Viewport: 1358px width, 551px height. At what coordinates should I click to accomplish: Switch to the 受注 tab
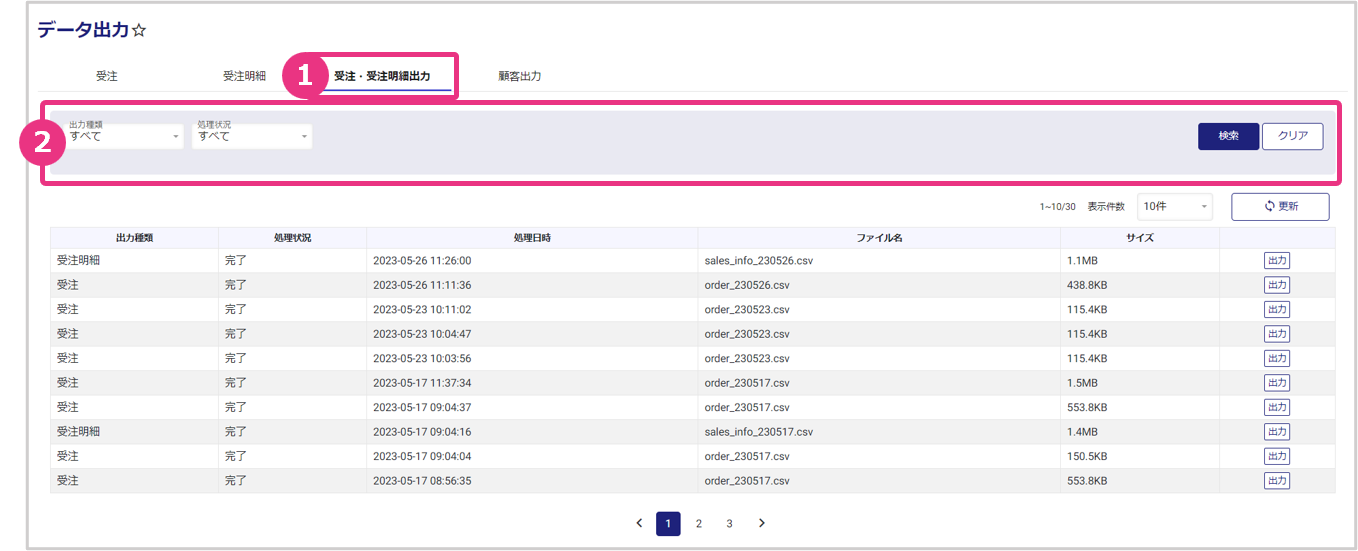pos(106,76)
